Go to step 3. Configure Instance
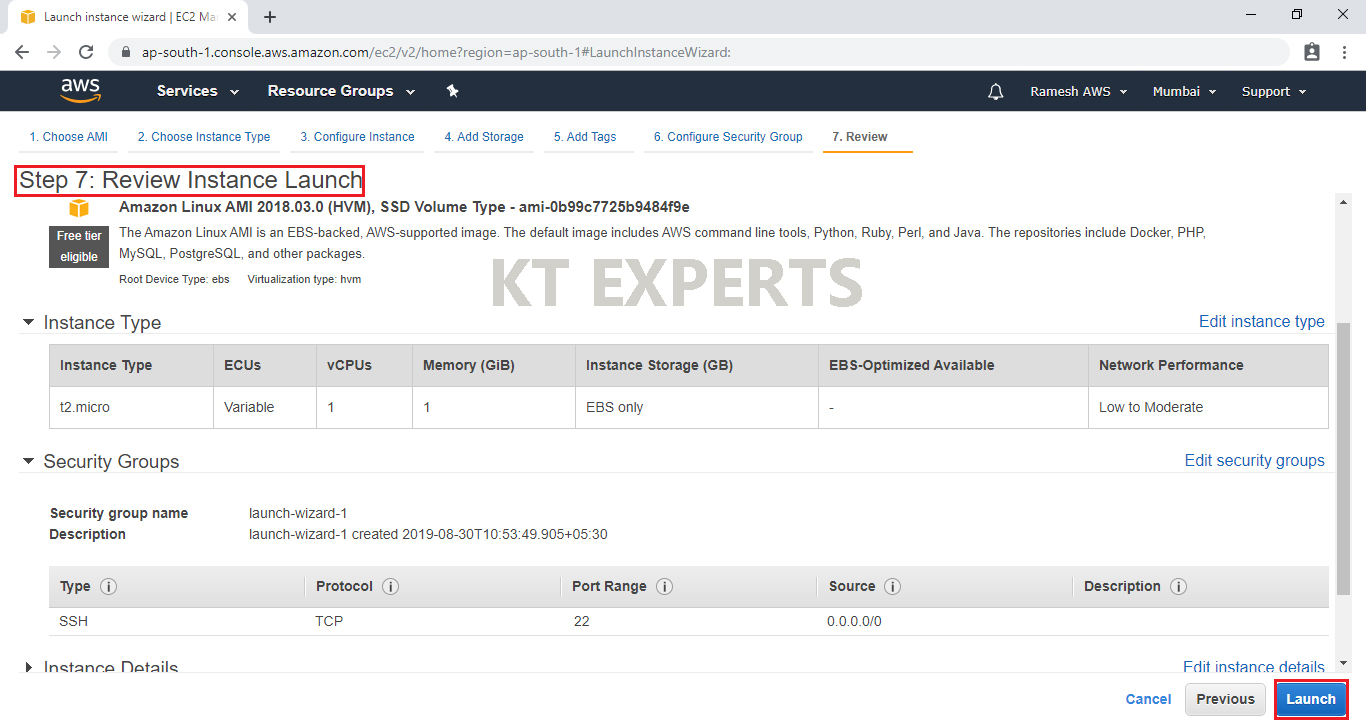The height and width of the screenshot is (725, 1366). pos(357,137)
